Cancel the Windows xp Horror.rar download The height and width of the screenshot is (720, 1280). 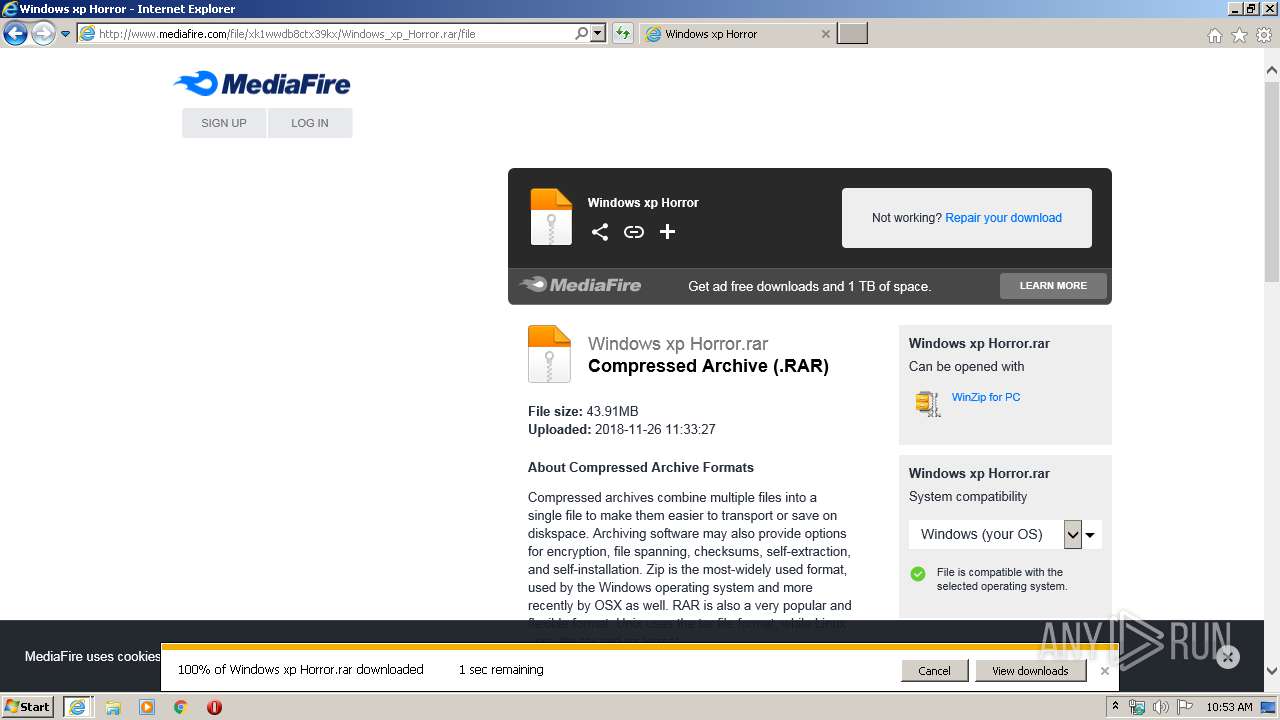point(934,671)
